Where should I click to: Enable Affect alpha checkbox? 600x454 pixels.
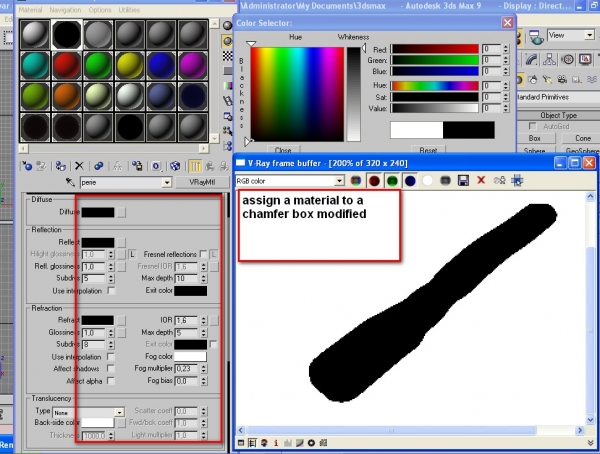pos(111,381)
